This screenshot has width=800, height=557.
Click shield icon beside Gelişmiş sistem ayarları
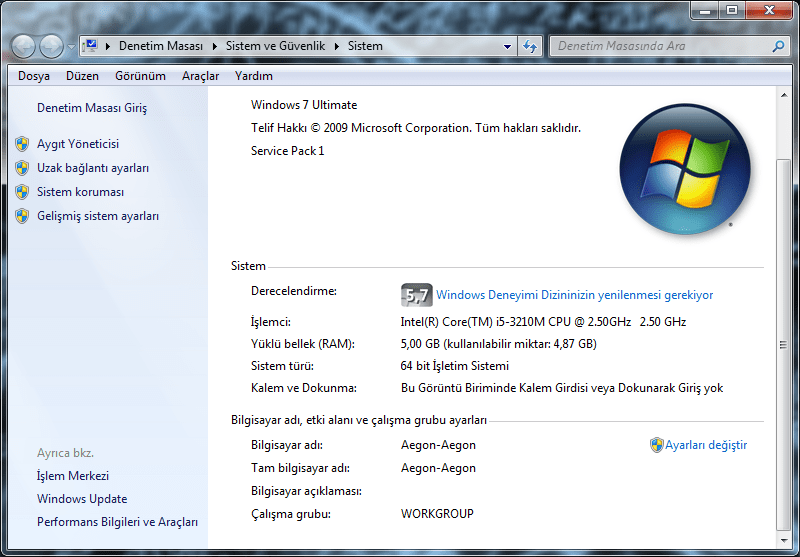tap(22, 216)
